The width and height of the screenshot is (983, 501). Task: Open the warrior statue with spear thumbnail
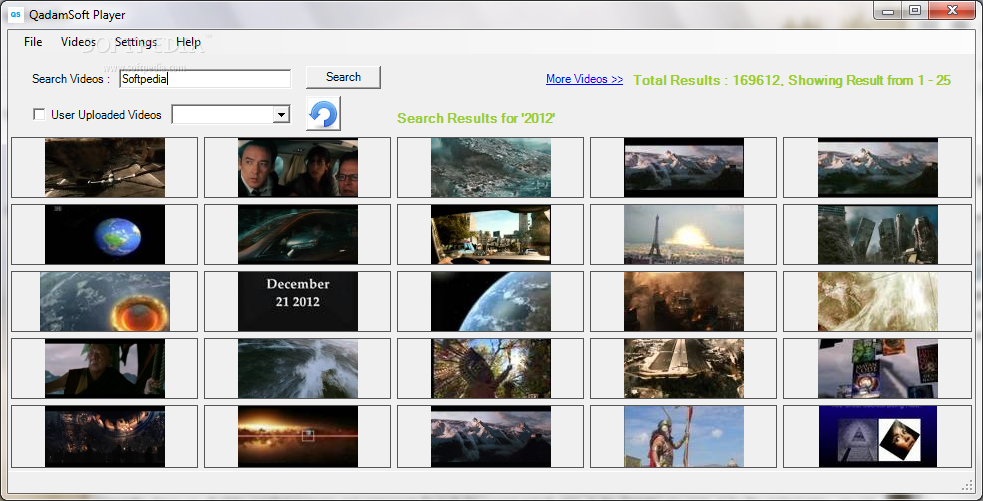pyautogui.click(x=684, y=436)
